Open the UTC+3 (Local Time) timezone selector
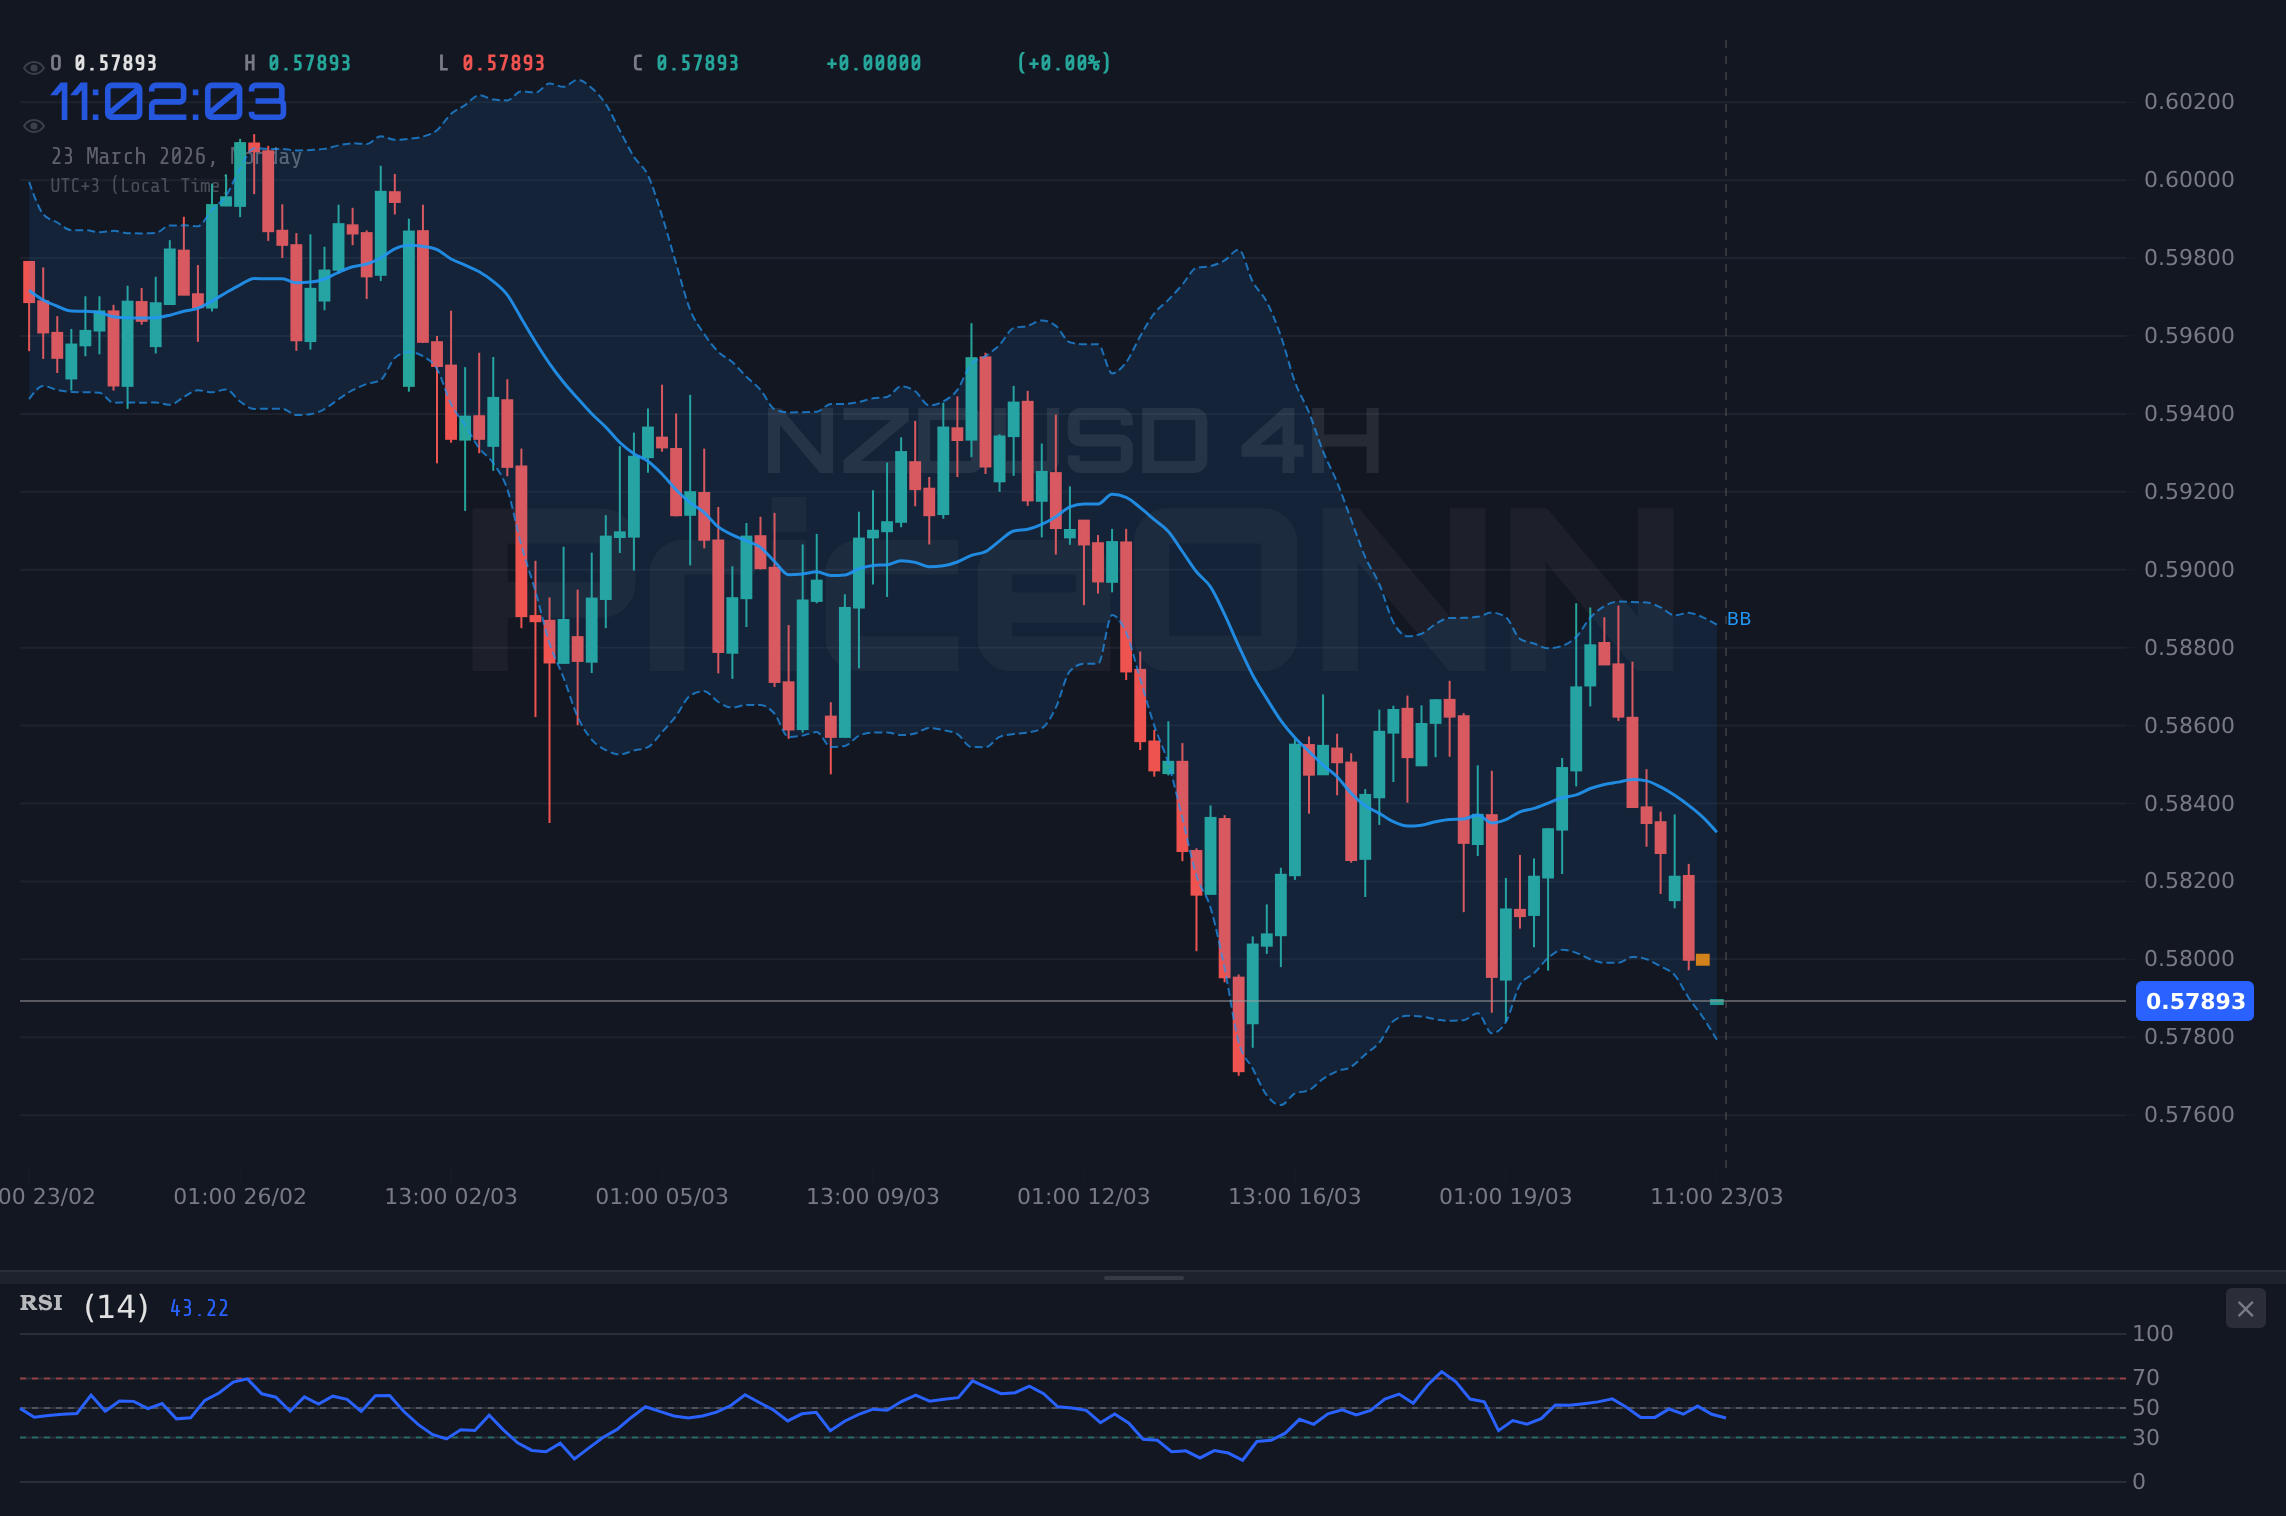 point(140,185)
